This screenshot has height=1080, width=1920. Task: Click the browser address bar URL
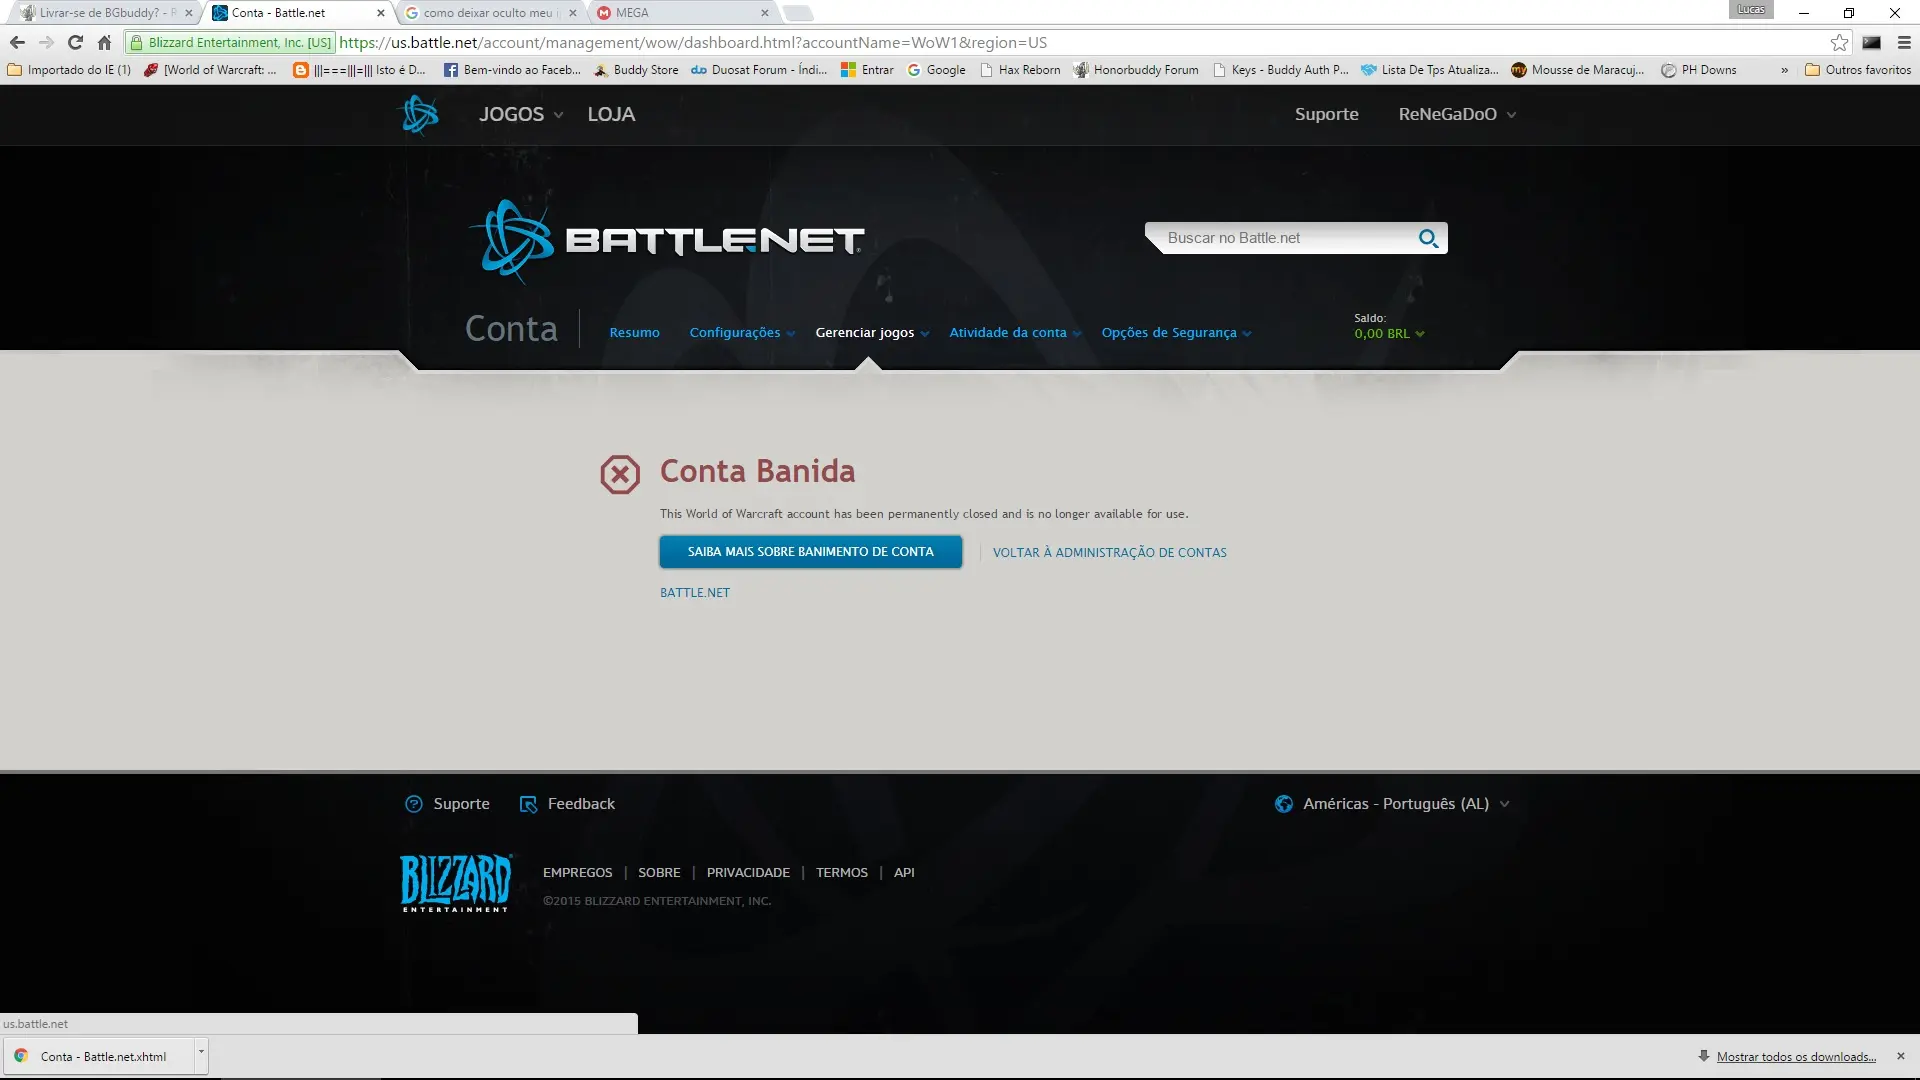pyautogui.click(x=693, y=43)
